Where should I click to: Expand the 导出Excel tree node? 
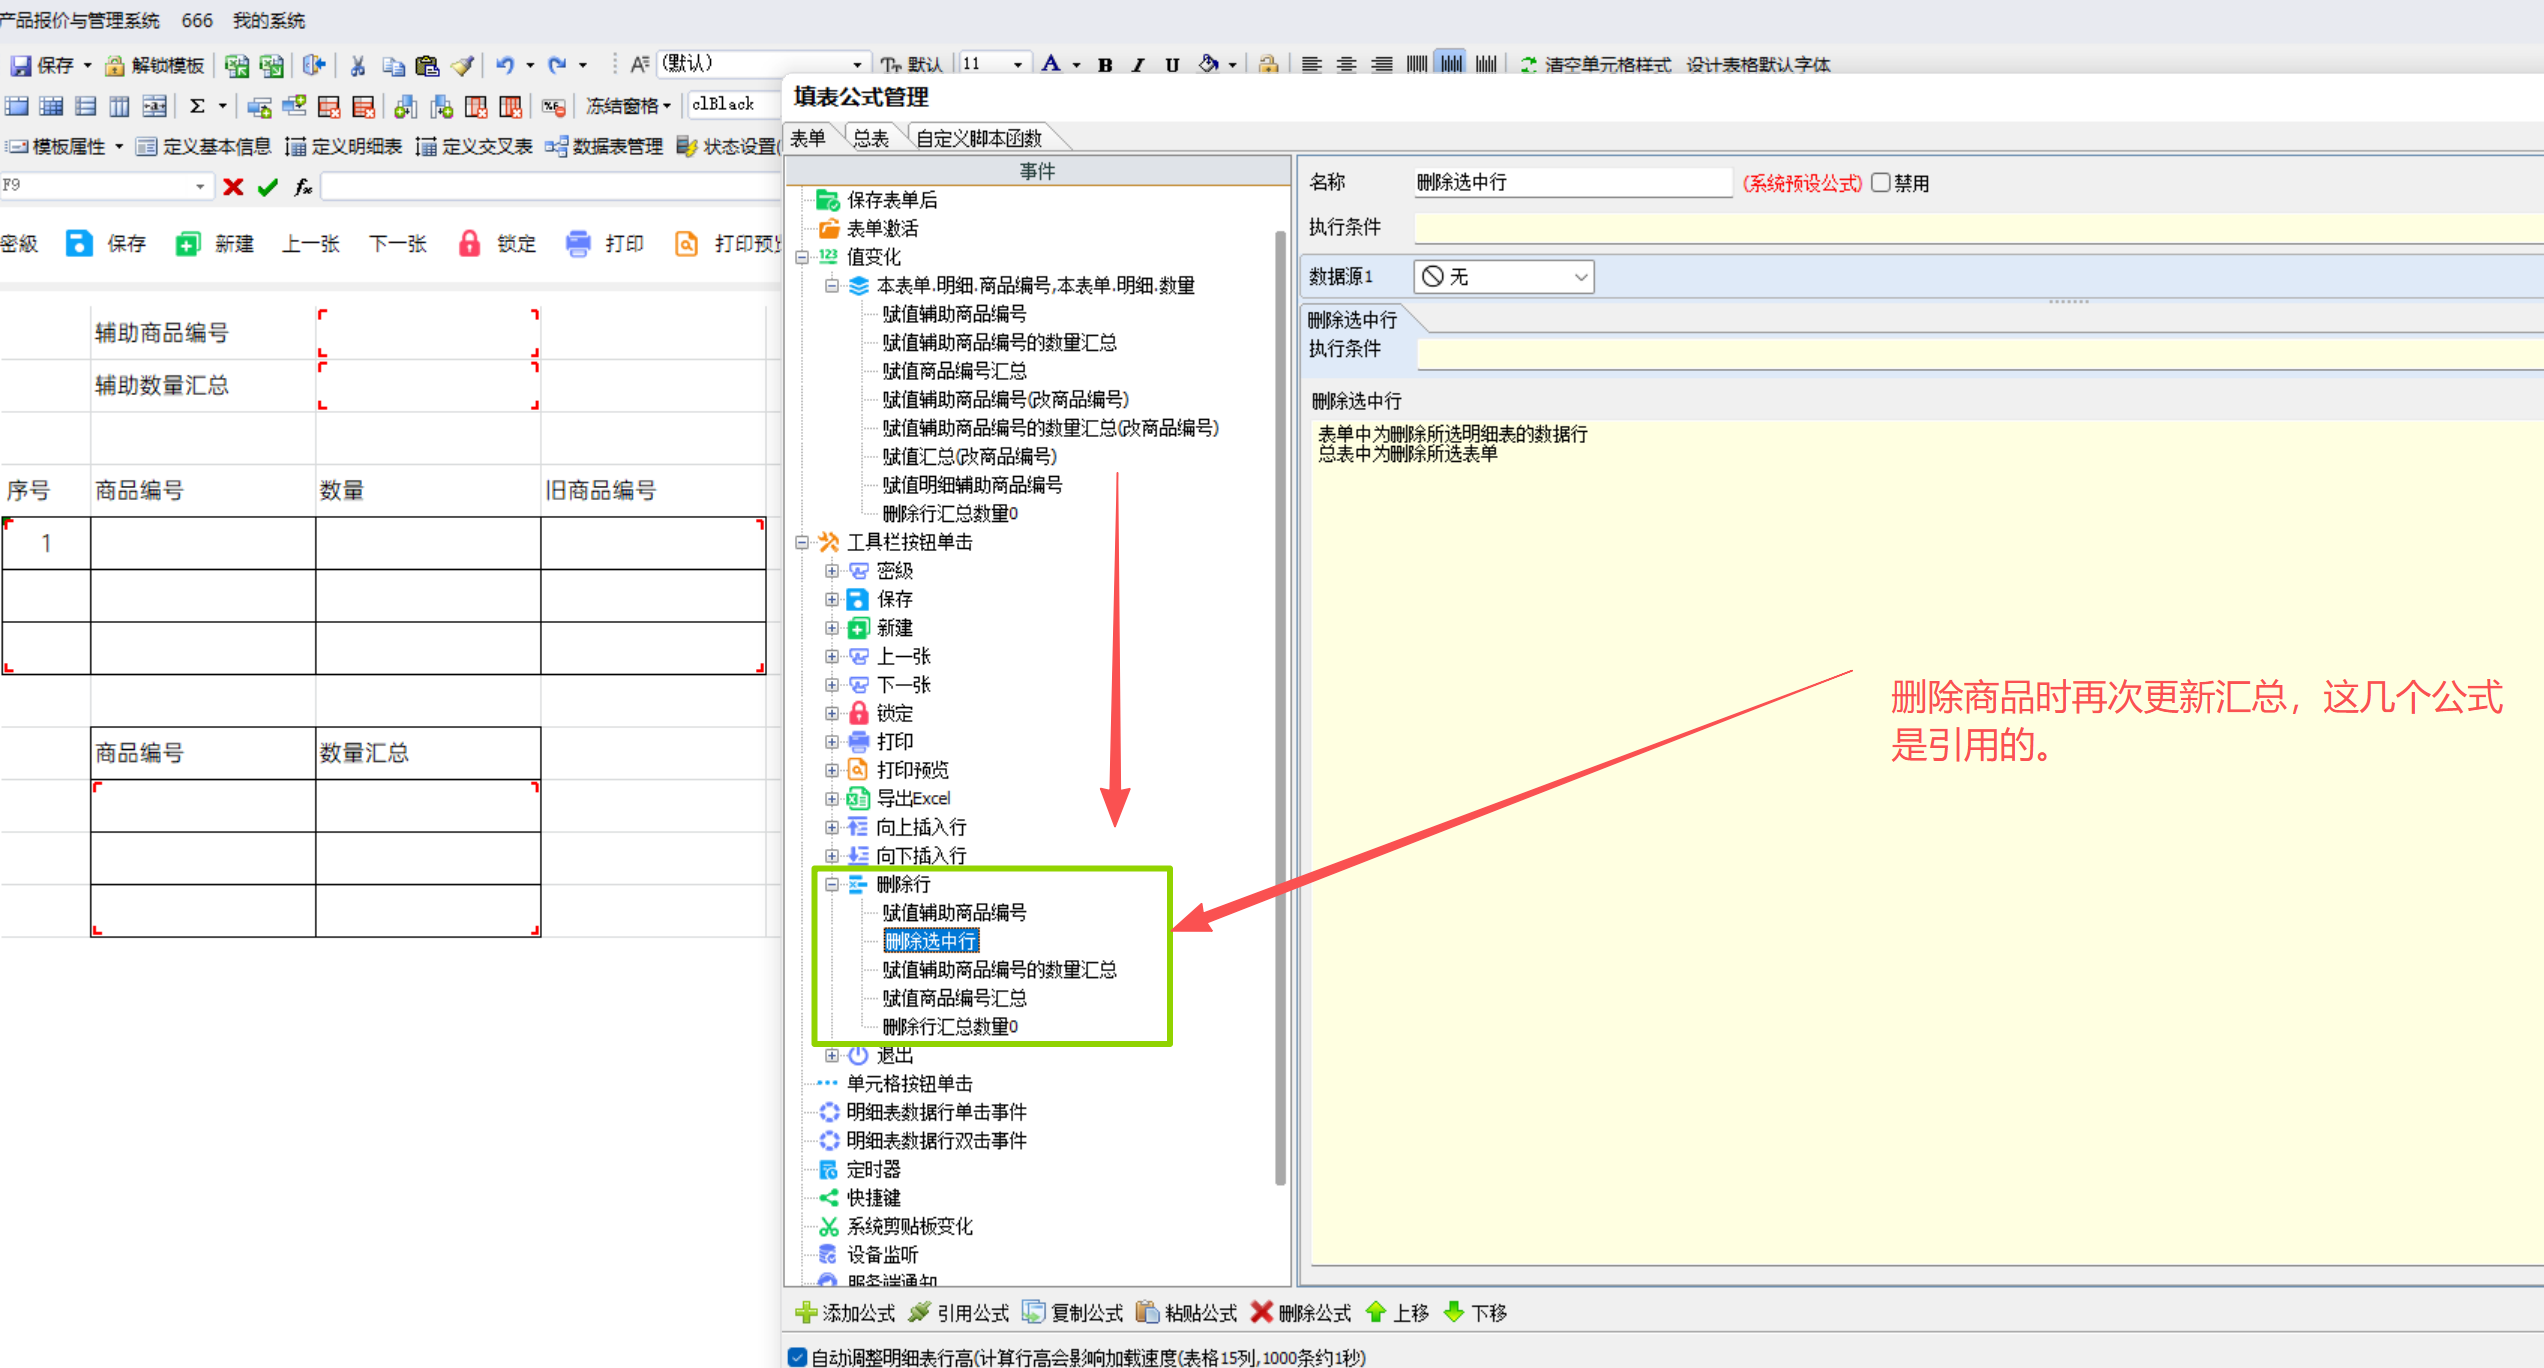pyautogui.click(x=831, y=798)
